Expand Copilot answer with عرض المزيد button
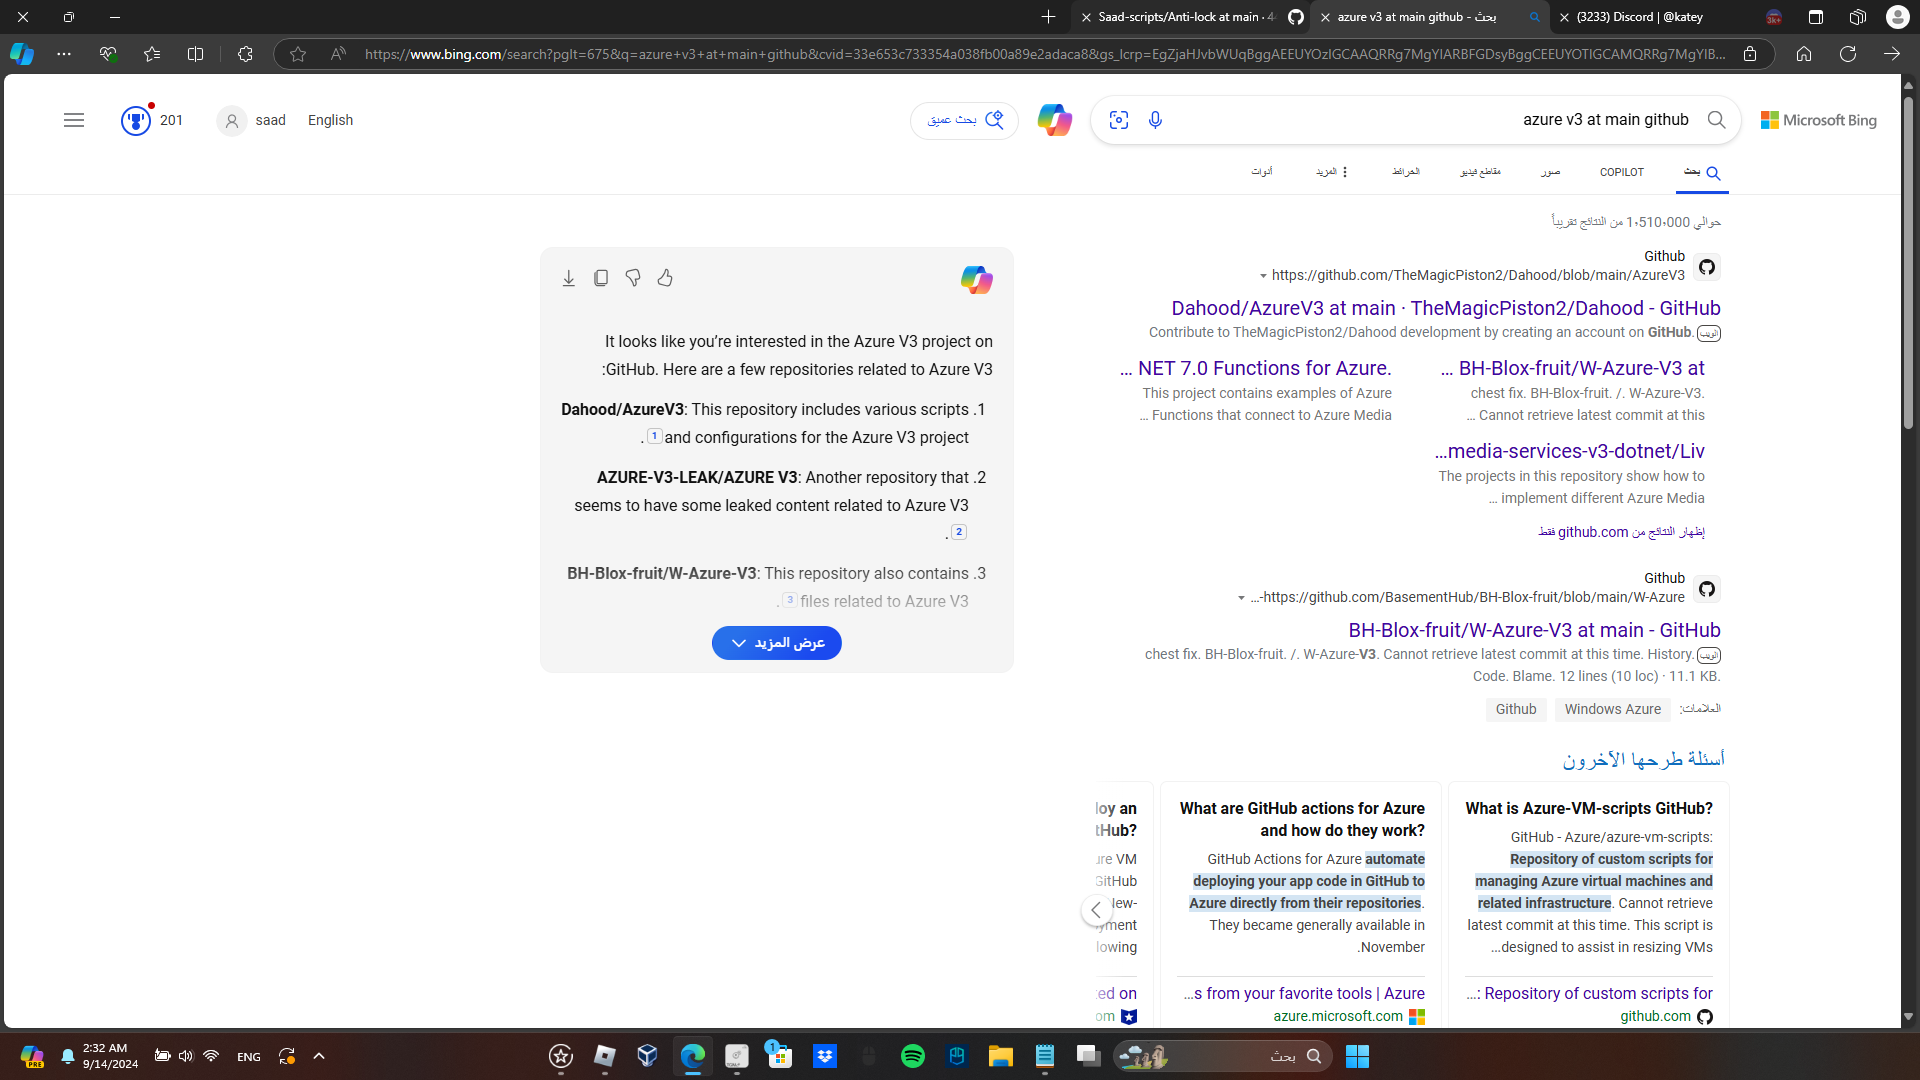 click(x=777, y=643)
